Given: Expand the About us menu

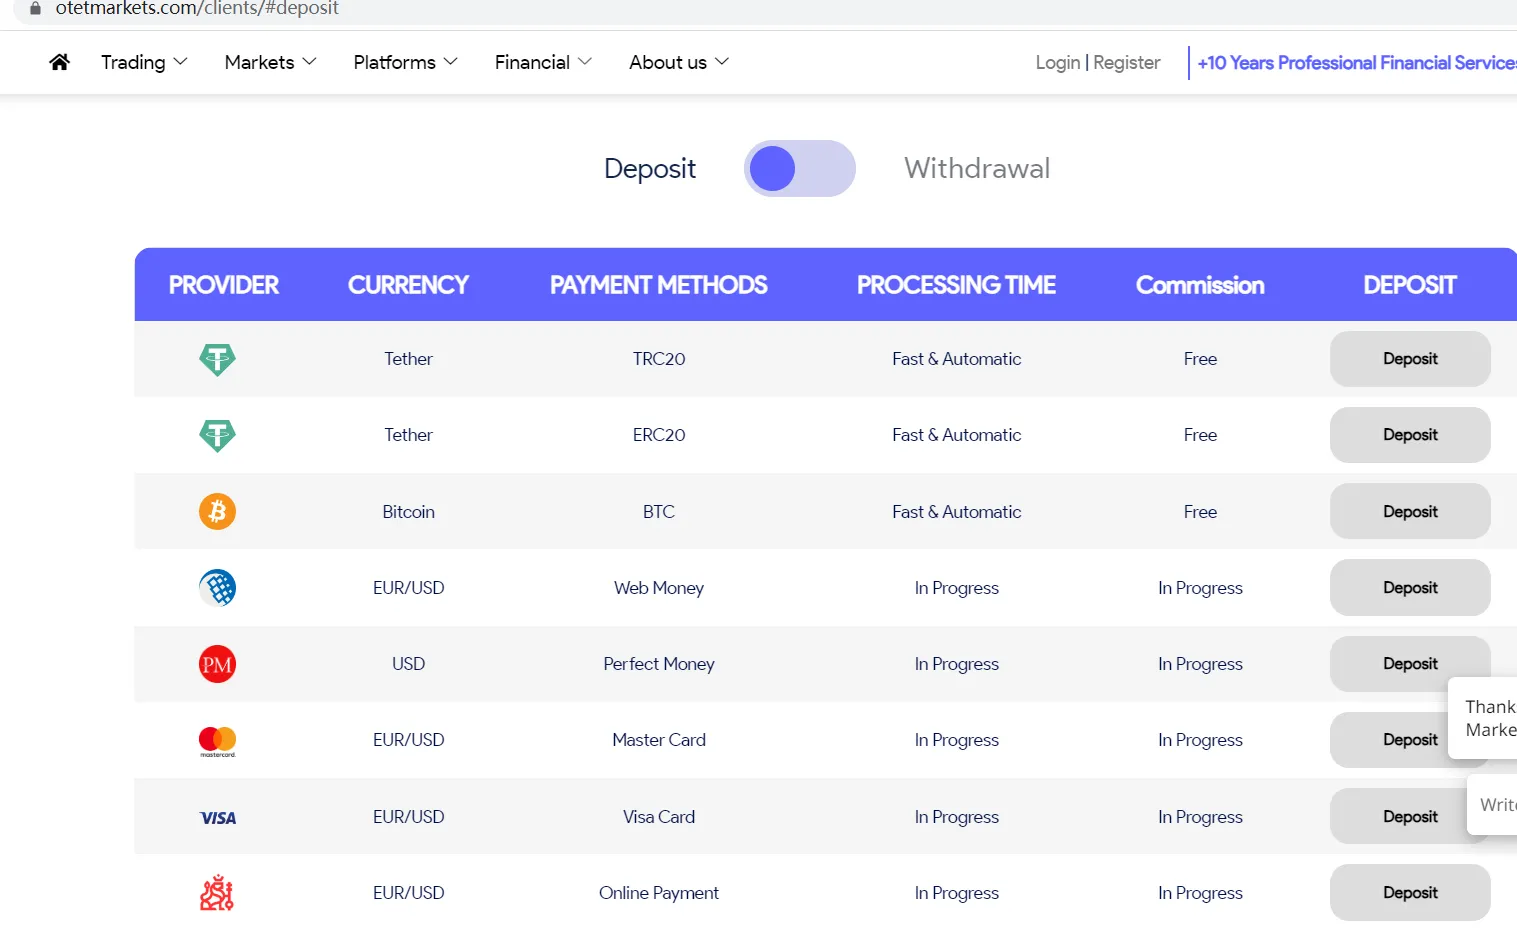Looking at the screenshot, I should (679, 62).
